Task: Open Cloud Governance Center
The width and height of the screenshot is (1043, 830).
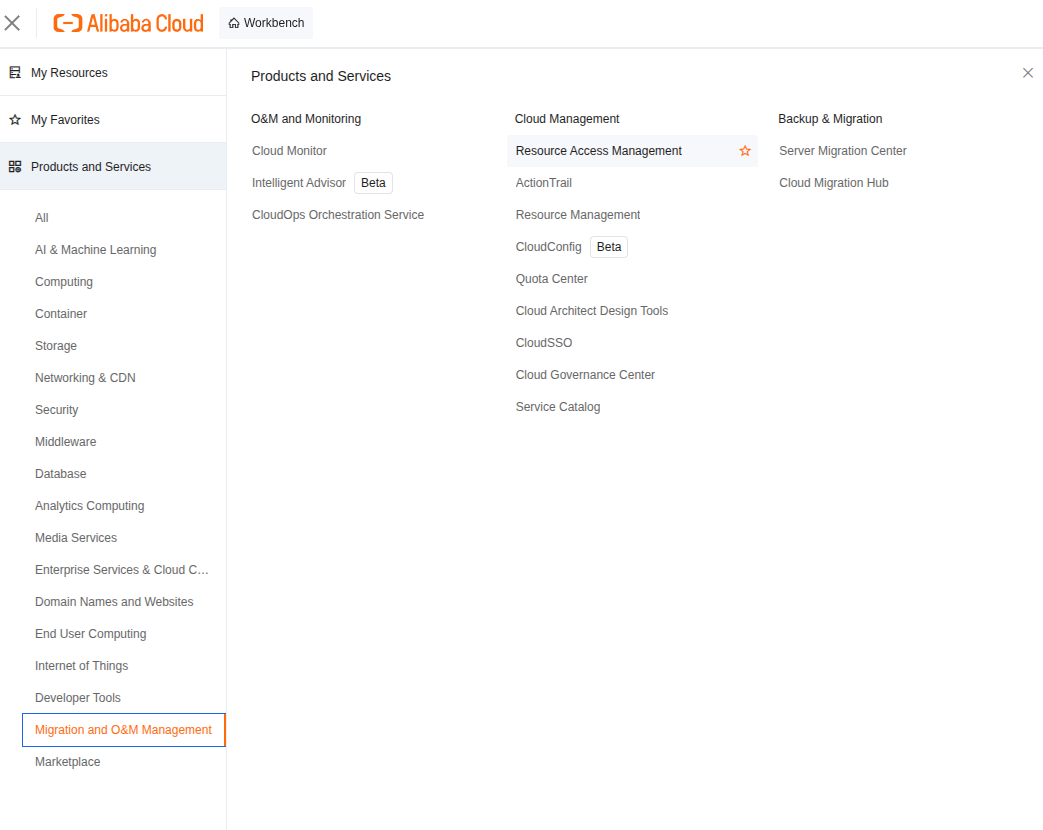Action: pyautogui.click(x=585, y=375)
